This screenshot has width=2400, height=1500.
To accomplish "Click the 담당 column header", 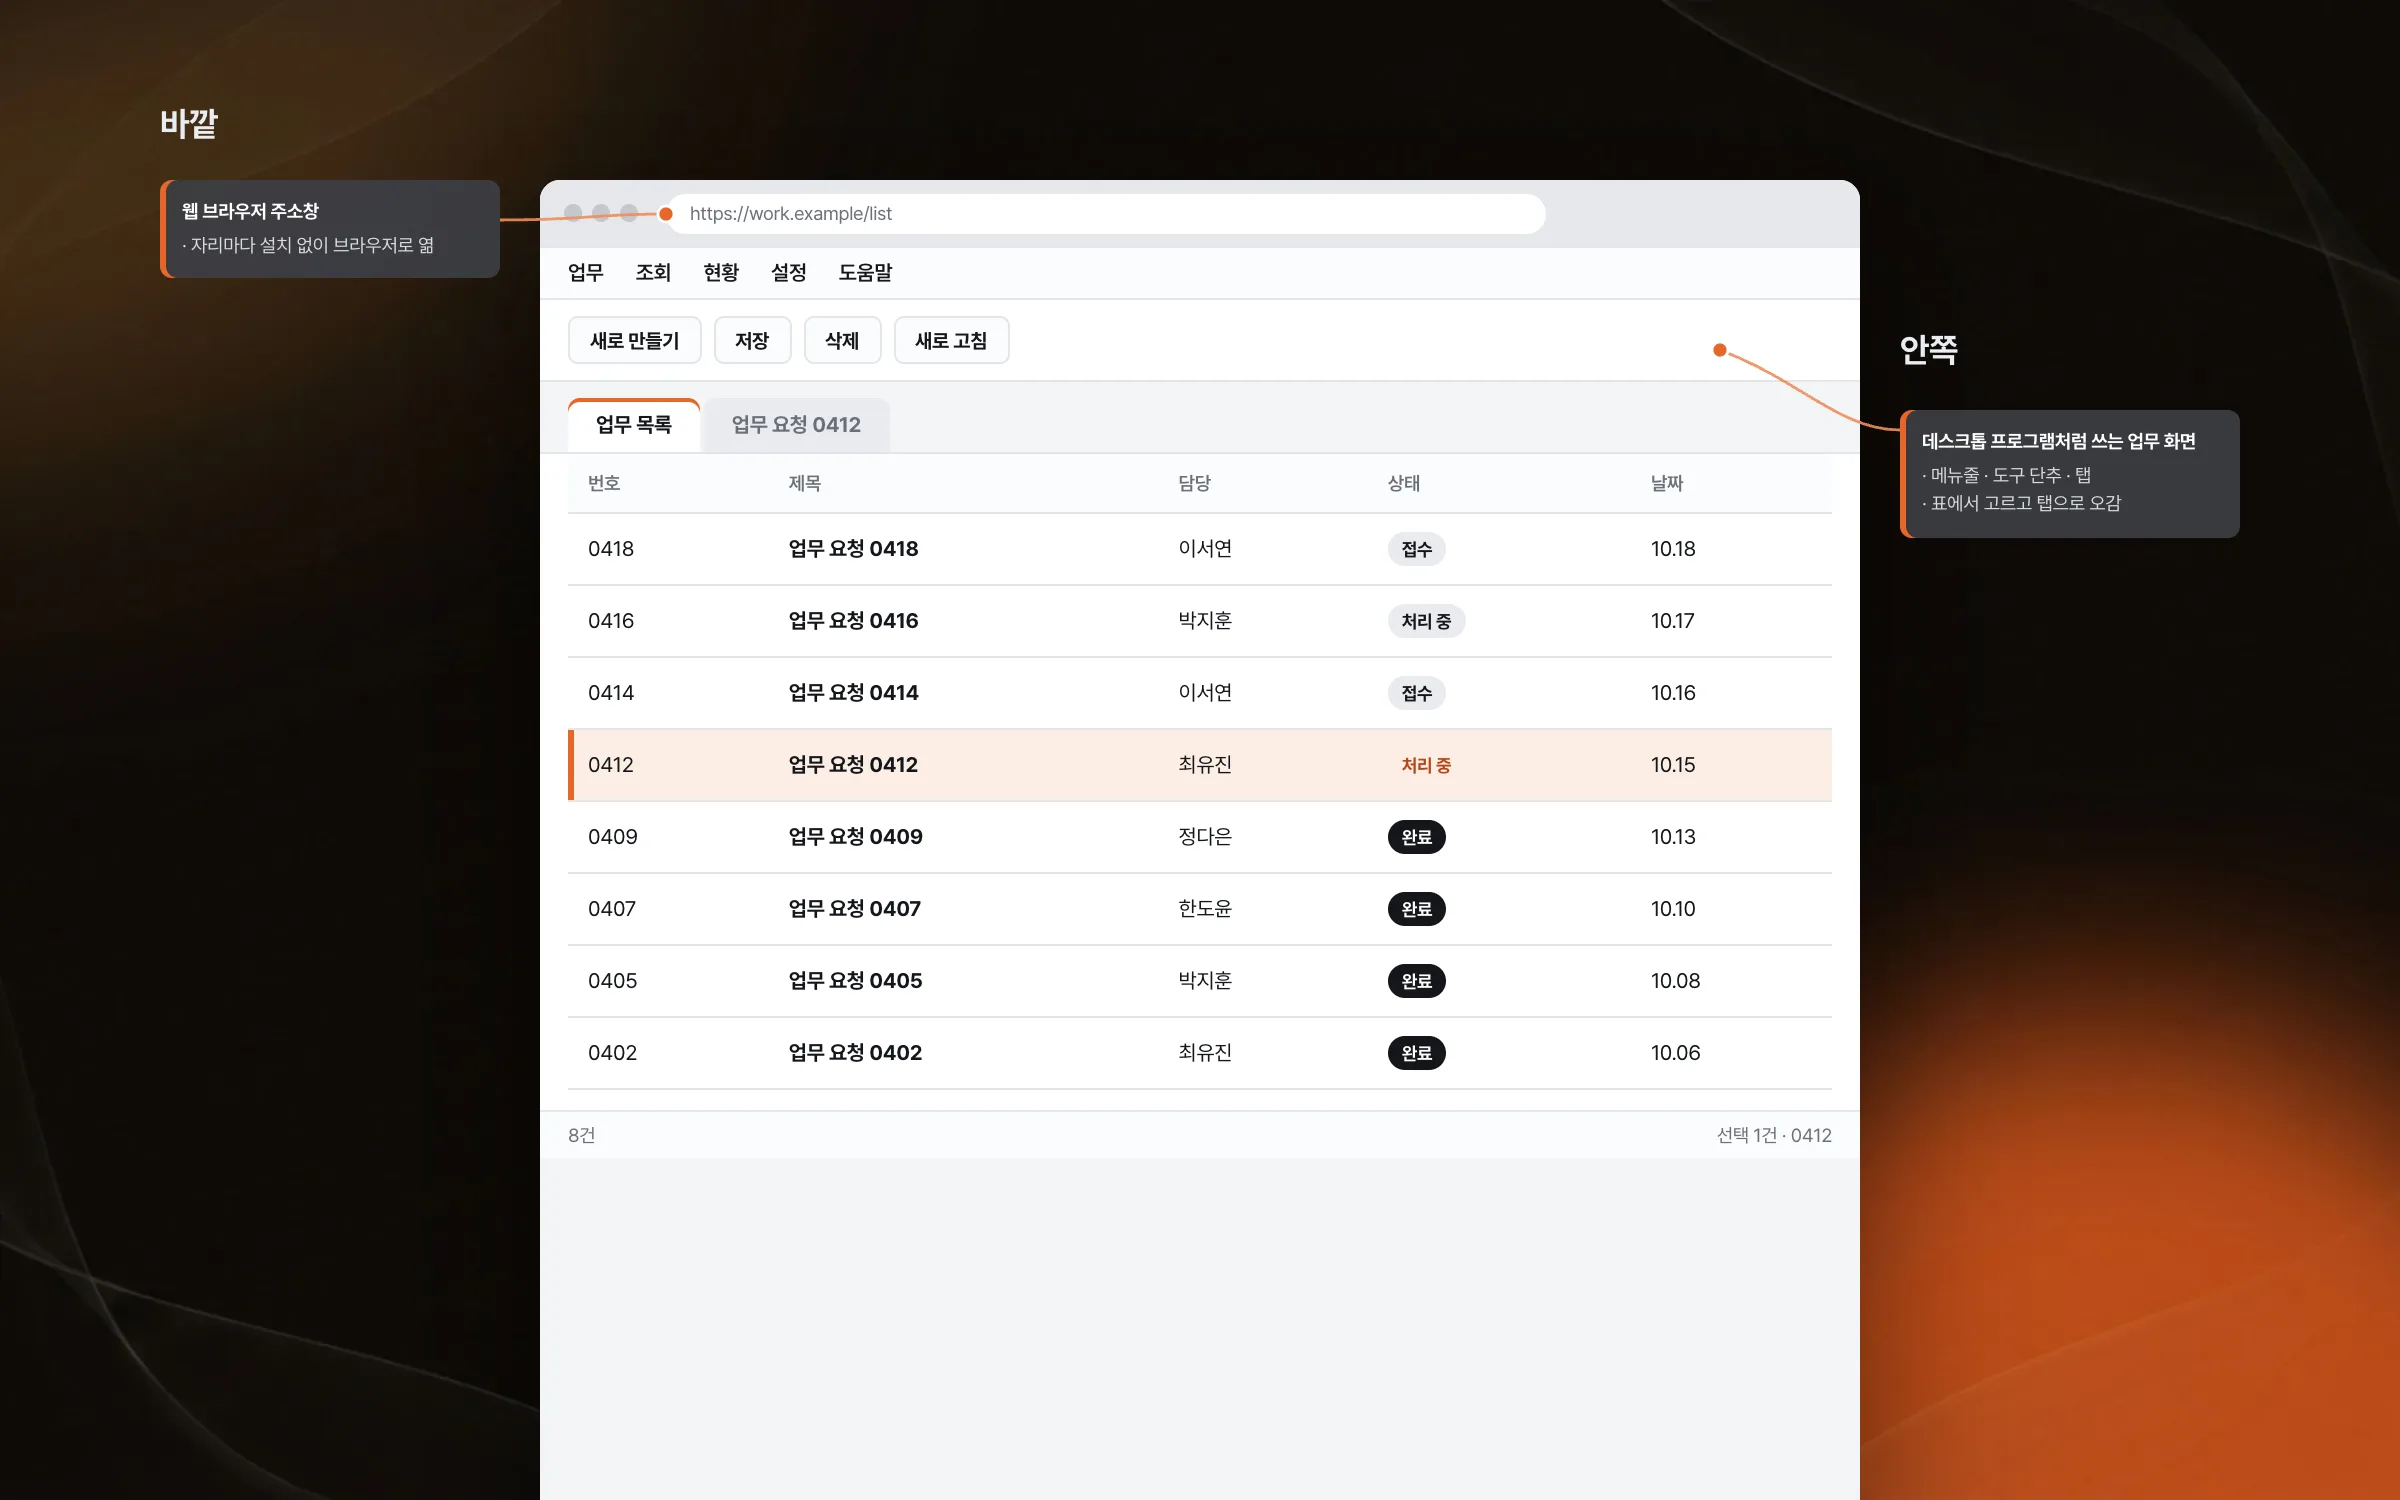I will pyautogui.click(x=1195, y=484).
